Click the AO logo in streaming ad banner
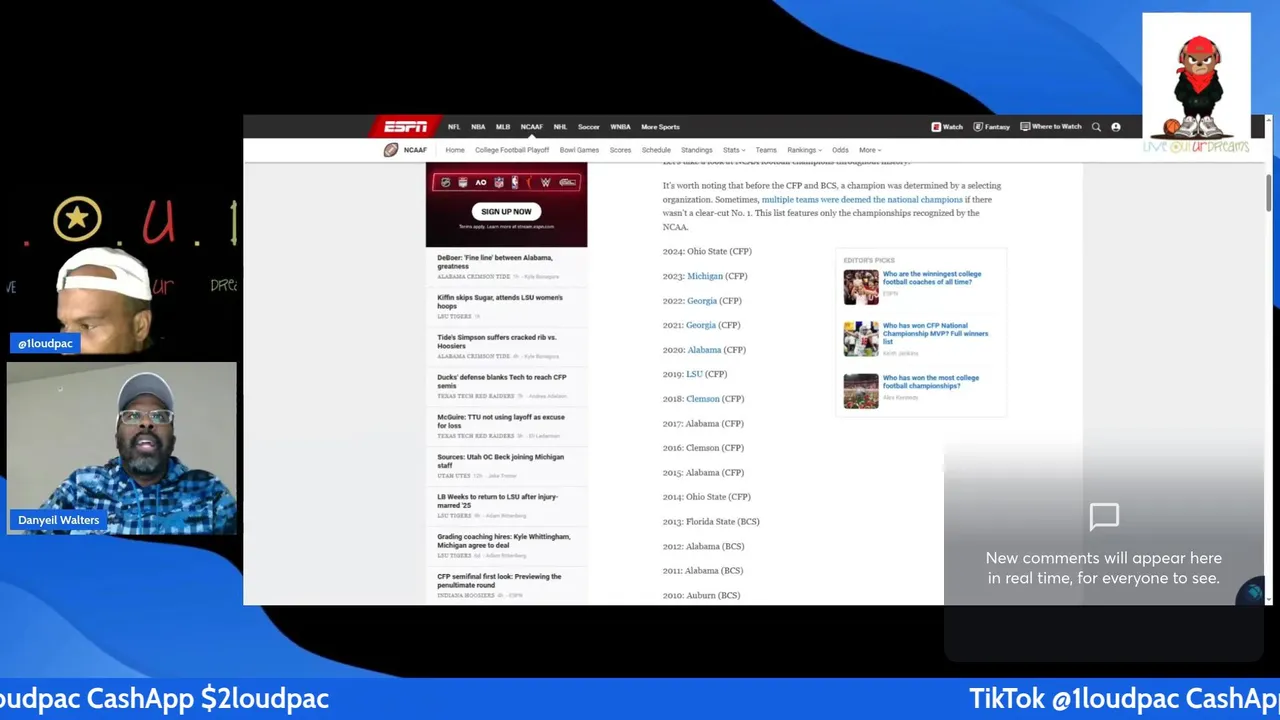 (x=481, y=182)
